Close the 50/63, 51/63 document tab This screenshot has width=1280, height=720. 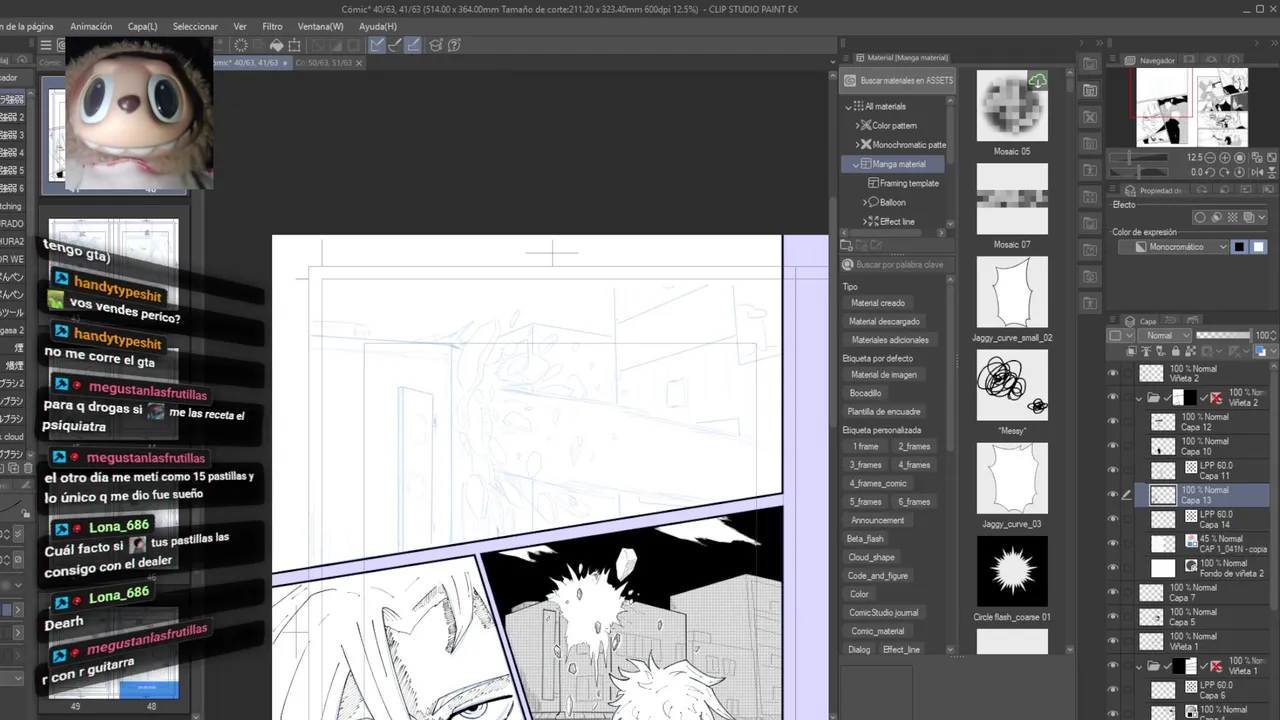click(359, 63)
